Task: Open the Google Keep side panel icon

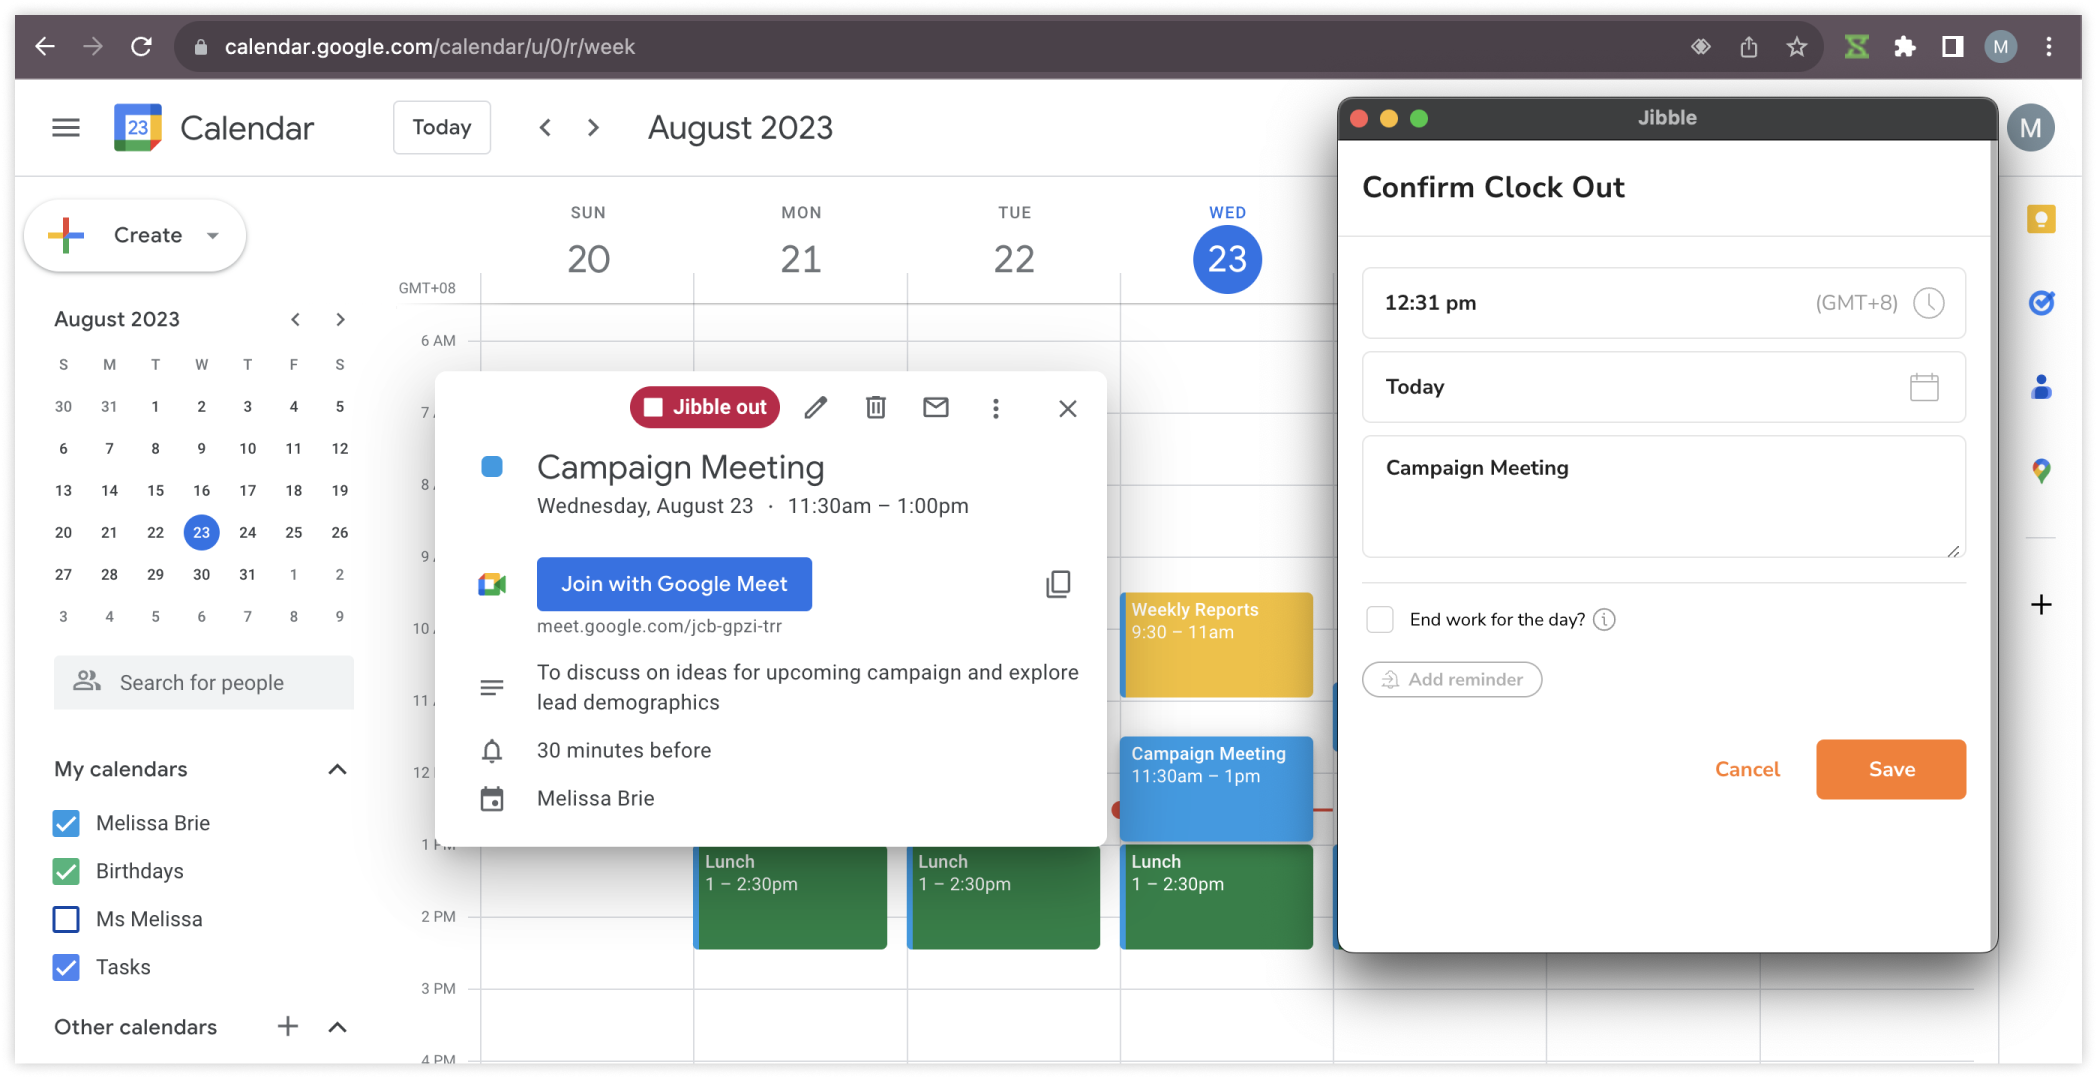Action: (x=2040, y=219)
